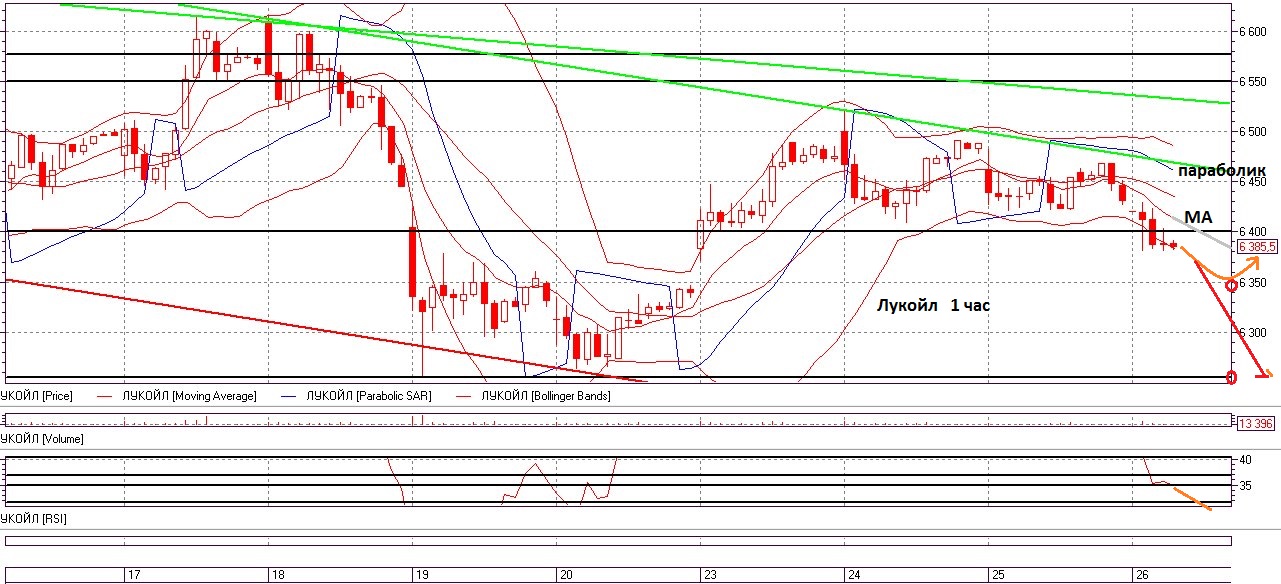Click the RSI level 40 label
Screen dimensions: 1281x584
click(1246, 460)
